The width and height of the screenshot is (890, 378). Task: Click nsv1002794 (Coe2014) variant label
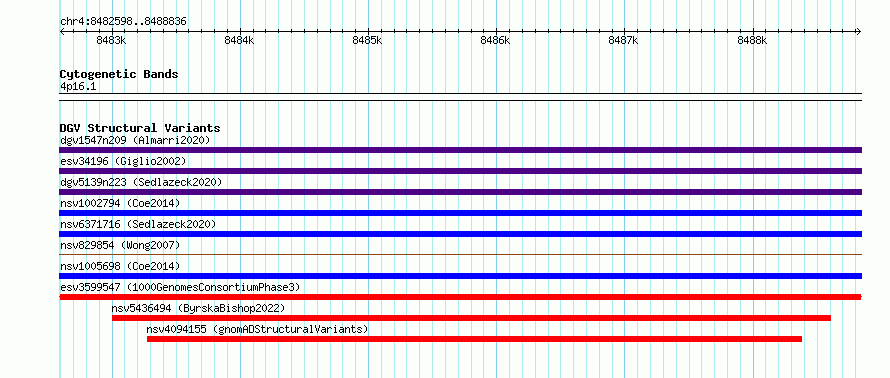coord(120,203)
